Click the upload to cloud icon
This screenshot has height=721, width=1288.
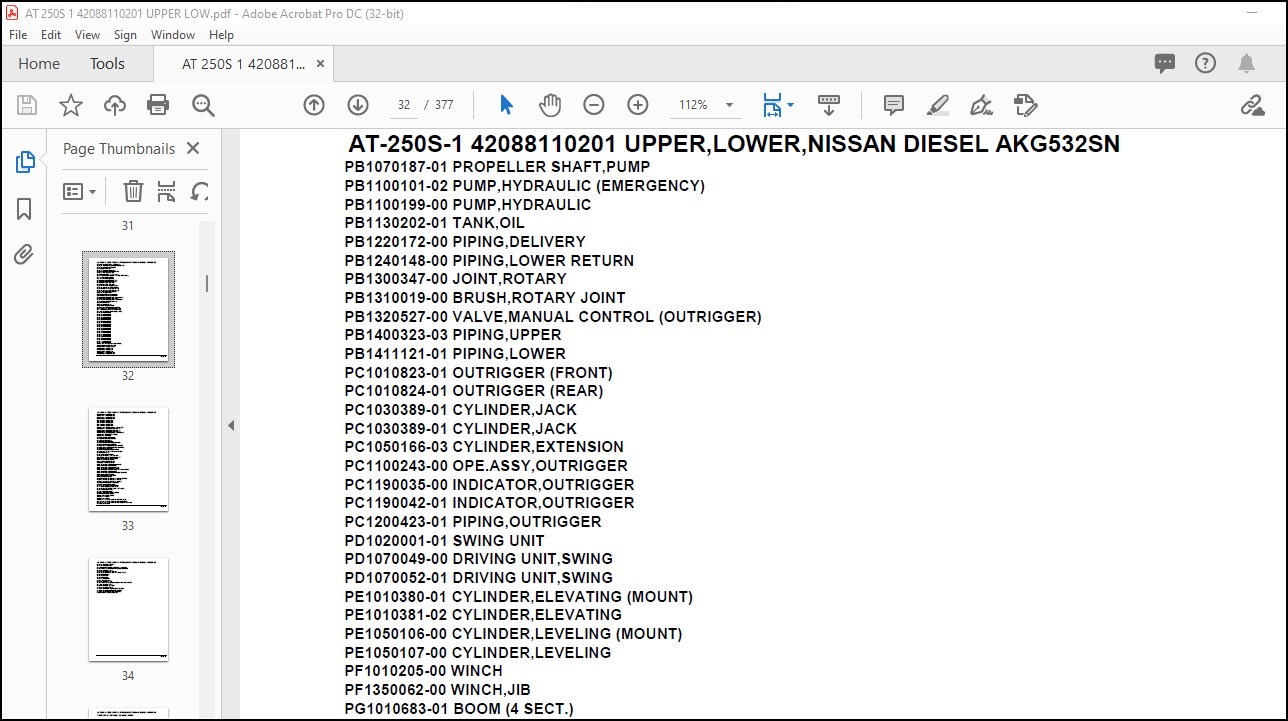click(x=115, y=105)
